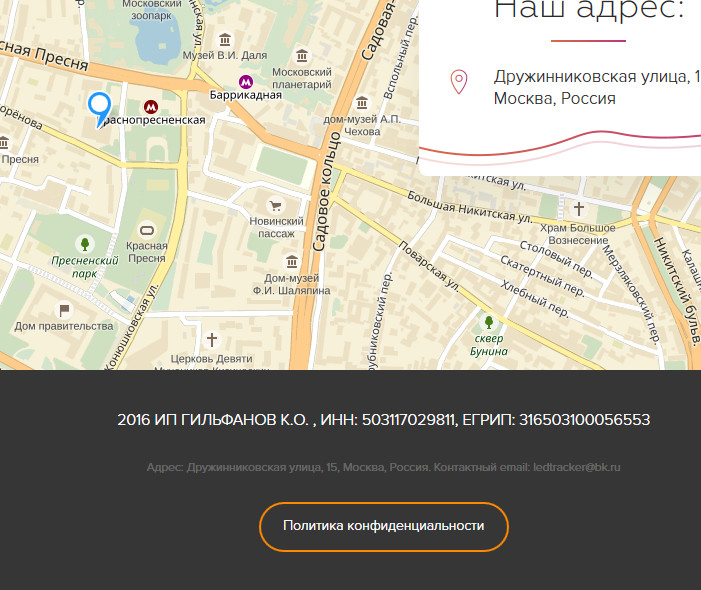701x590 pixels.
Task: Open Политика конфиденциальности button
Action: tap(384, 527)
